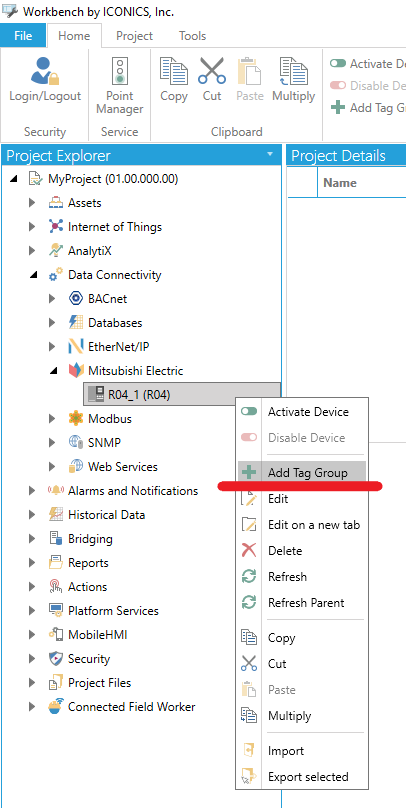Click the Alarms and Notifications bell icon
The image size is (406, 808).
[56, 491]
